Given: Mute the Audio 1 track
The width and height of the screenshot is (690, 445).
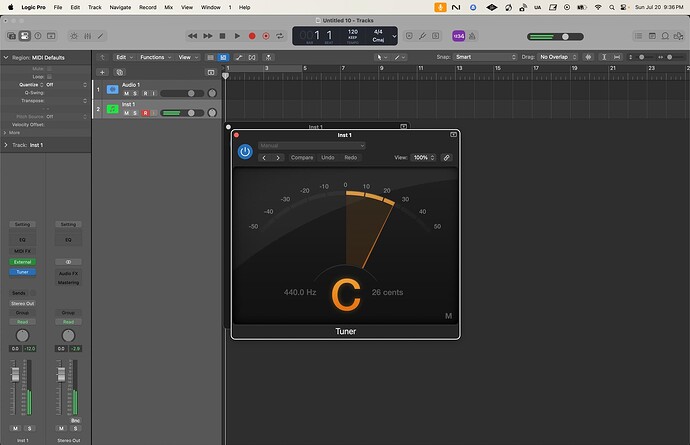Looking at the screenshot, I should tap(126, 93).
